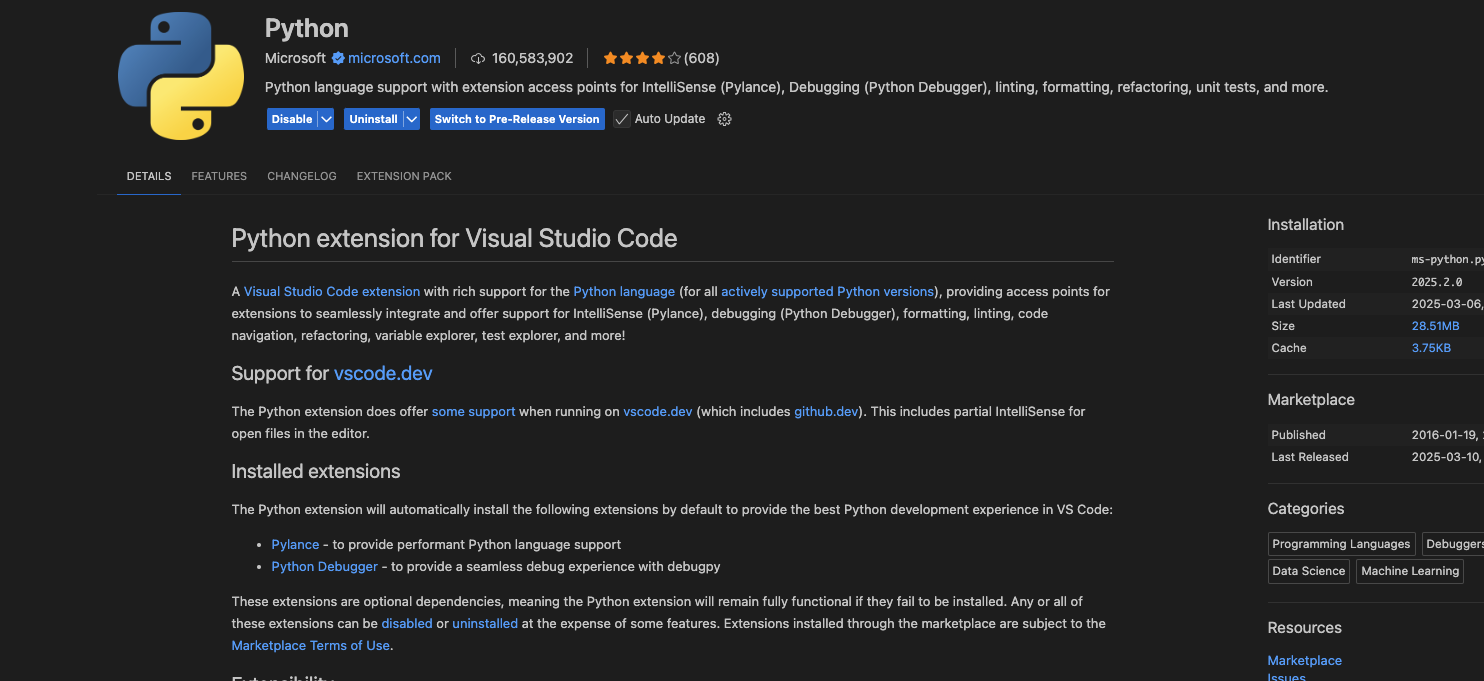Click the Resources section heading

1304,628
